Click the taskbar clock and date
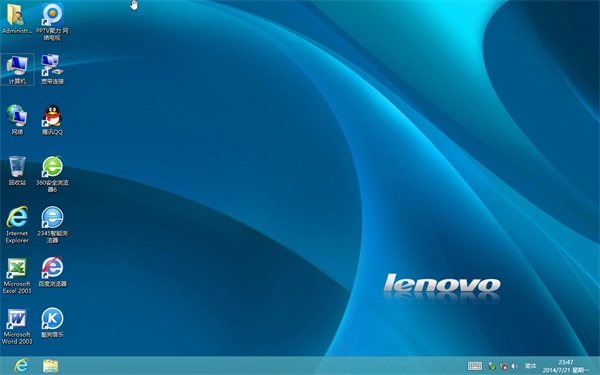Viewport: 600px width, 375px height. 566,366
